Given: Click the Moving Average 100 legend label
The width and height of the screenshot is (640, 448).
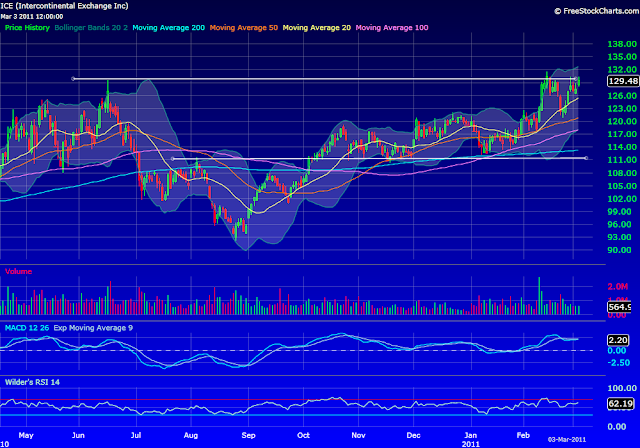Looking at the screenshot, I should (392, 28).
